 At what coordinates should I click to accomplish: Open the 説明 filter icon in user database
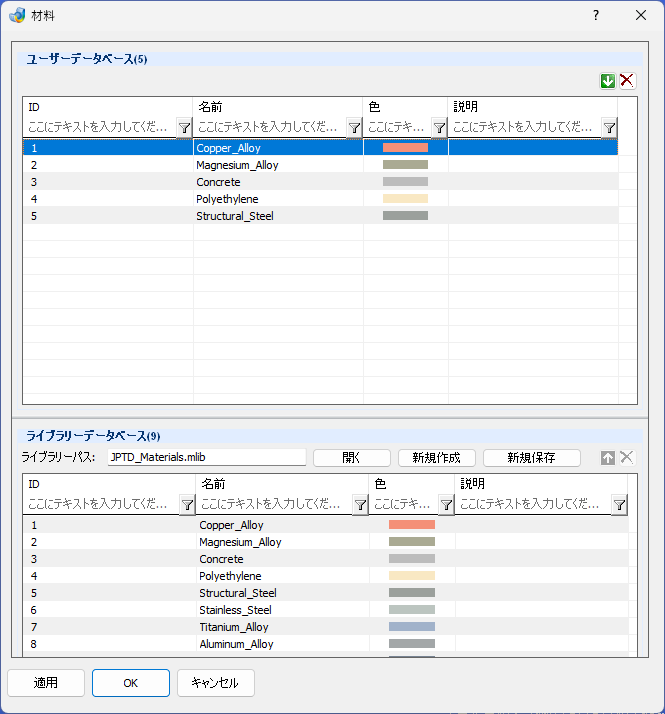[x=609, y=128]
